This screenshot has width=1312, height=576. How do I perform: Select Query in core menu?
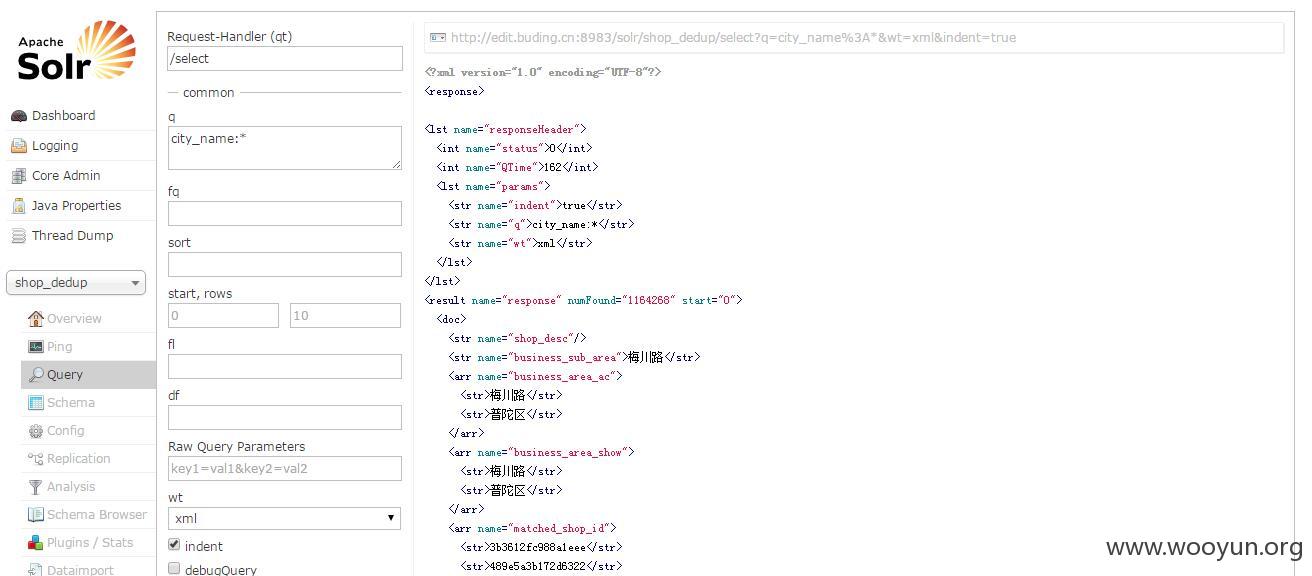pos(65,375)
